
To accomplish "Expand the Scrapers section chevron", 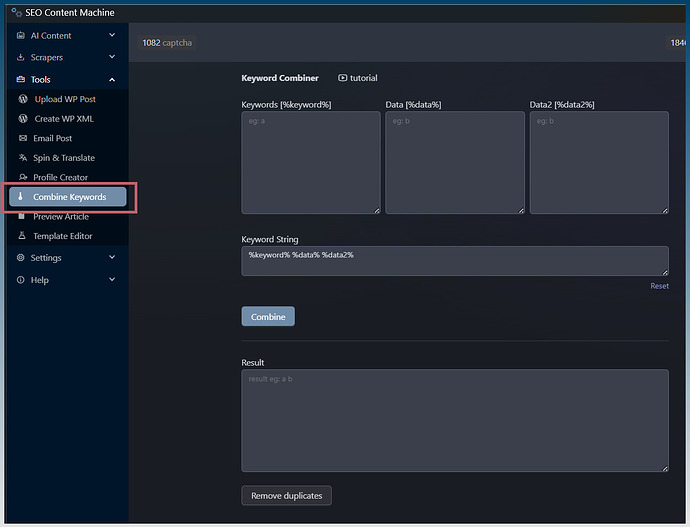I will click(x=112, y=58).
